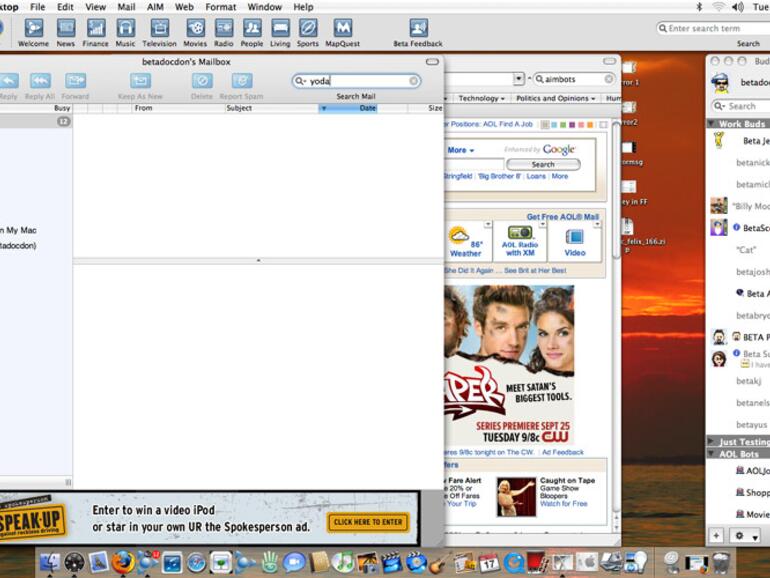The height and width of the screenshot is (578, 770).
Task: Select the green color theme swatch in browser
Action: 563,125
